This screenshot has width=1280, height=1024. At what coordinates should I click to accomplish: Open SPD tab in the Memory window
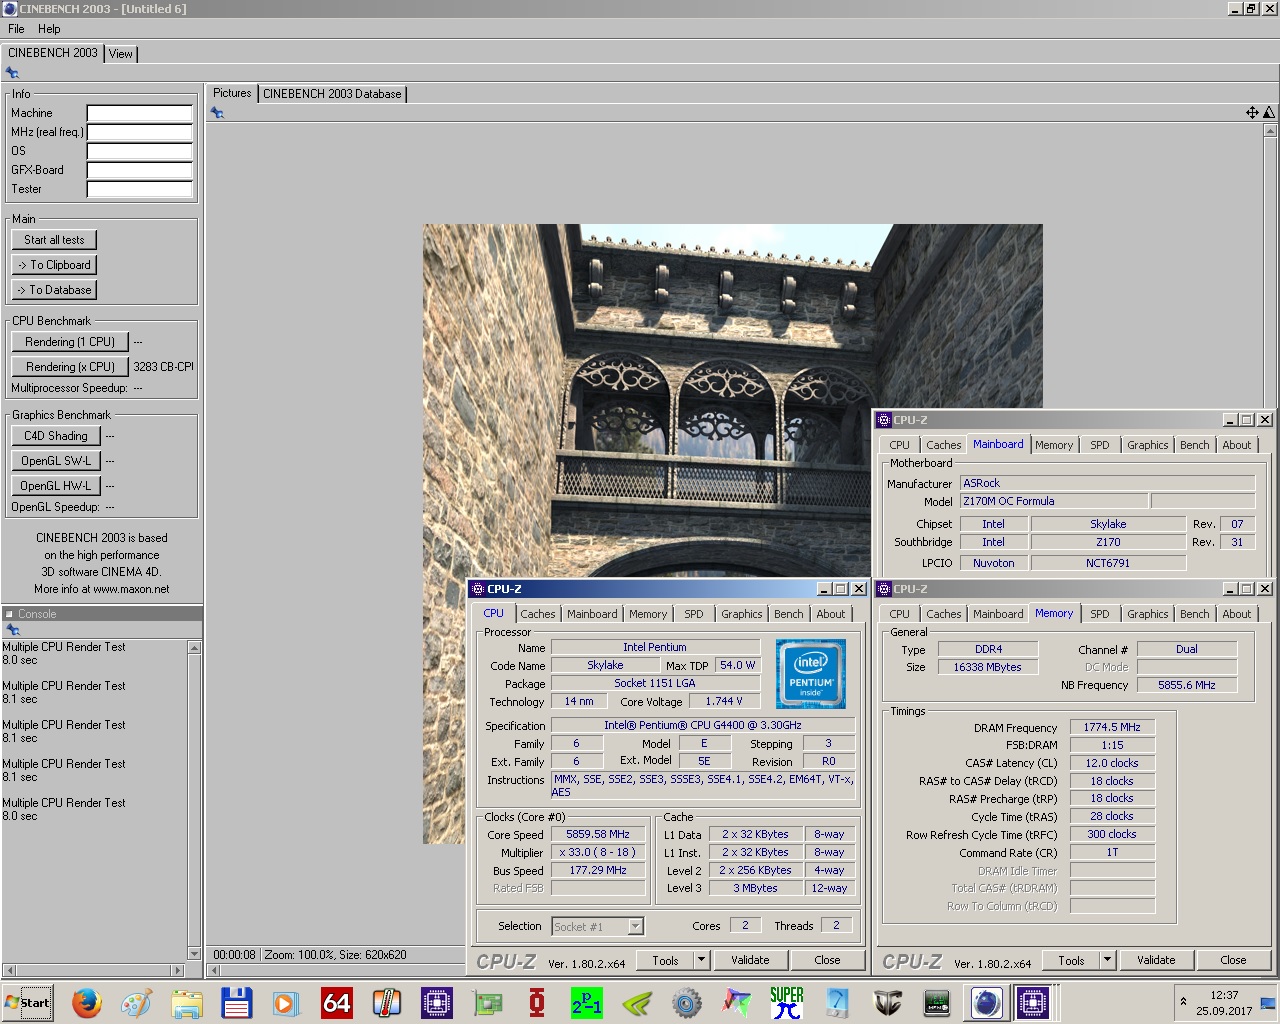click(1100, 614)
